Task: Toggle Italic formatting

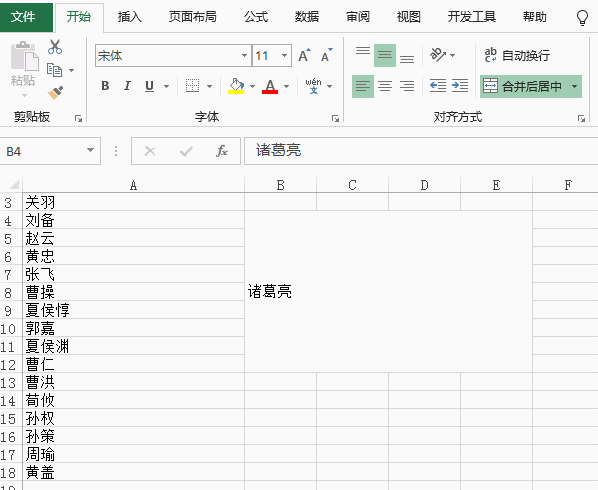Action: [x=127, y=86]
